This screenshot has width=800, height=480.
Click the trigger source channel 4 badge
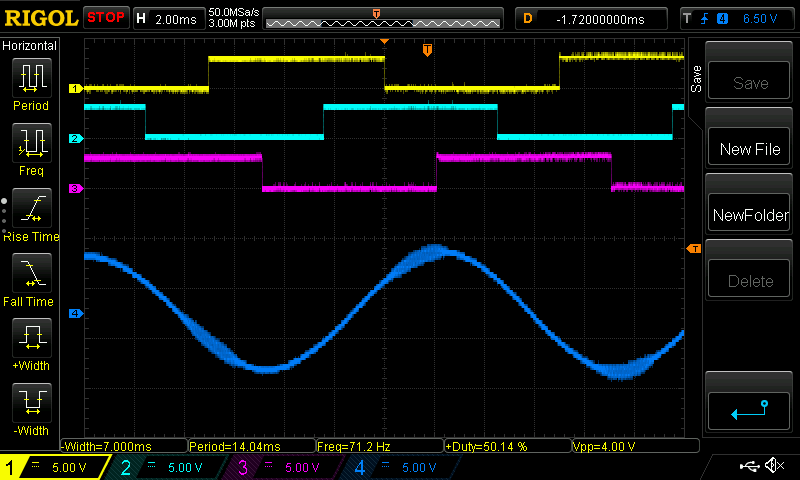722,19
